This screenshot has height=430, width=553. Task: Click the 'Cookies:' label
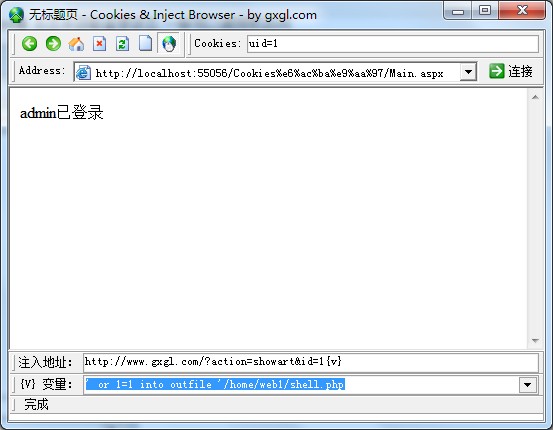click(218, 43)
